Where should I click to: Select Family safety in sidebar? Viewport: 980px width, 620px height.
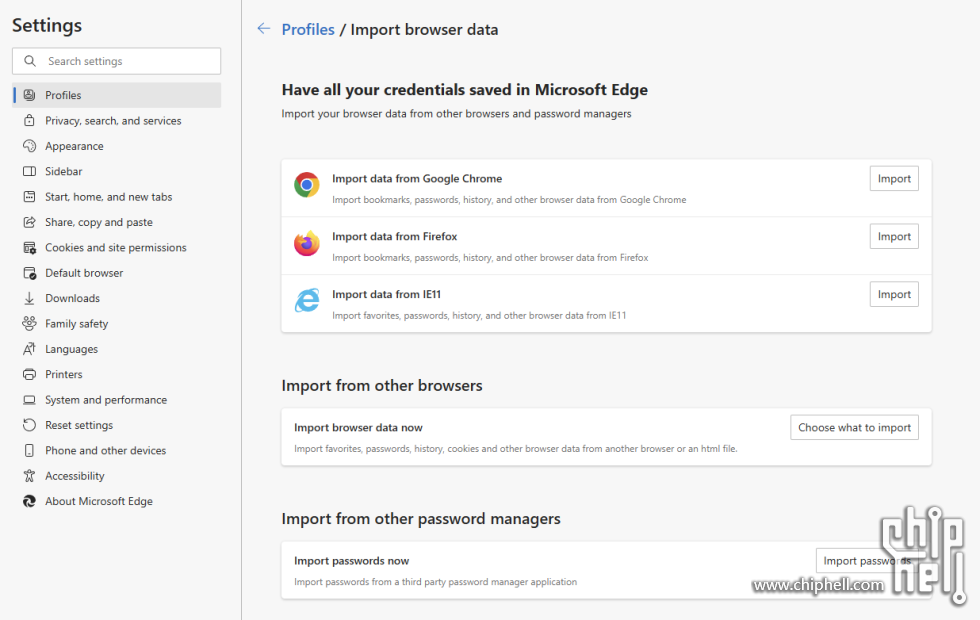pos(116,324)
